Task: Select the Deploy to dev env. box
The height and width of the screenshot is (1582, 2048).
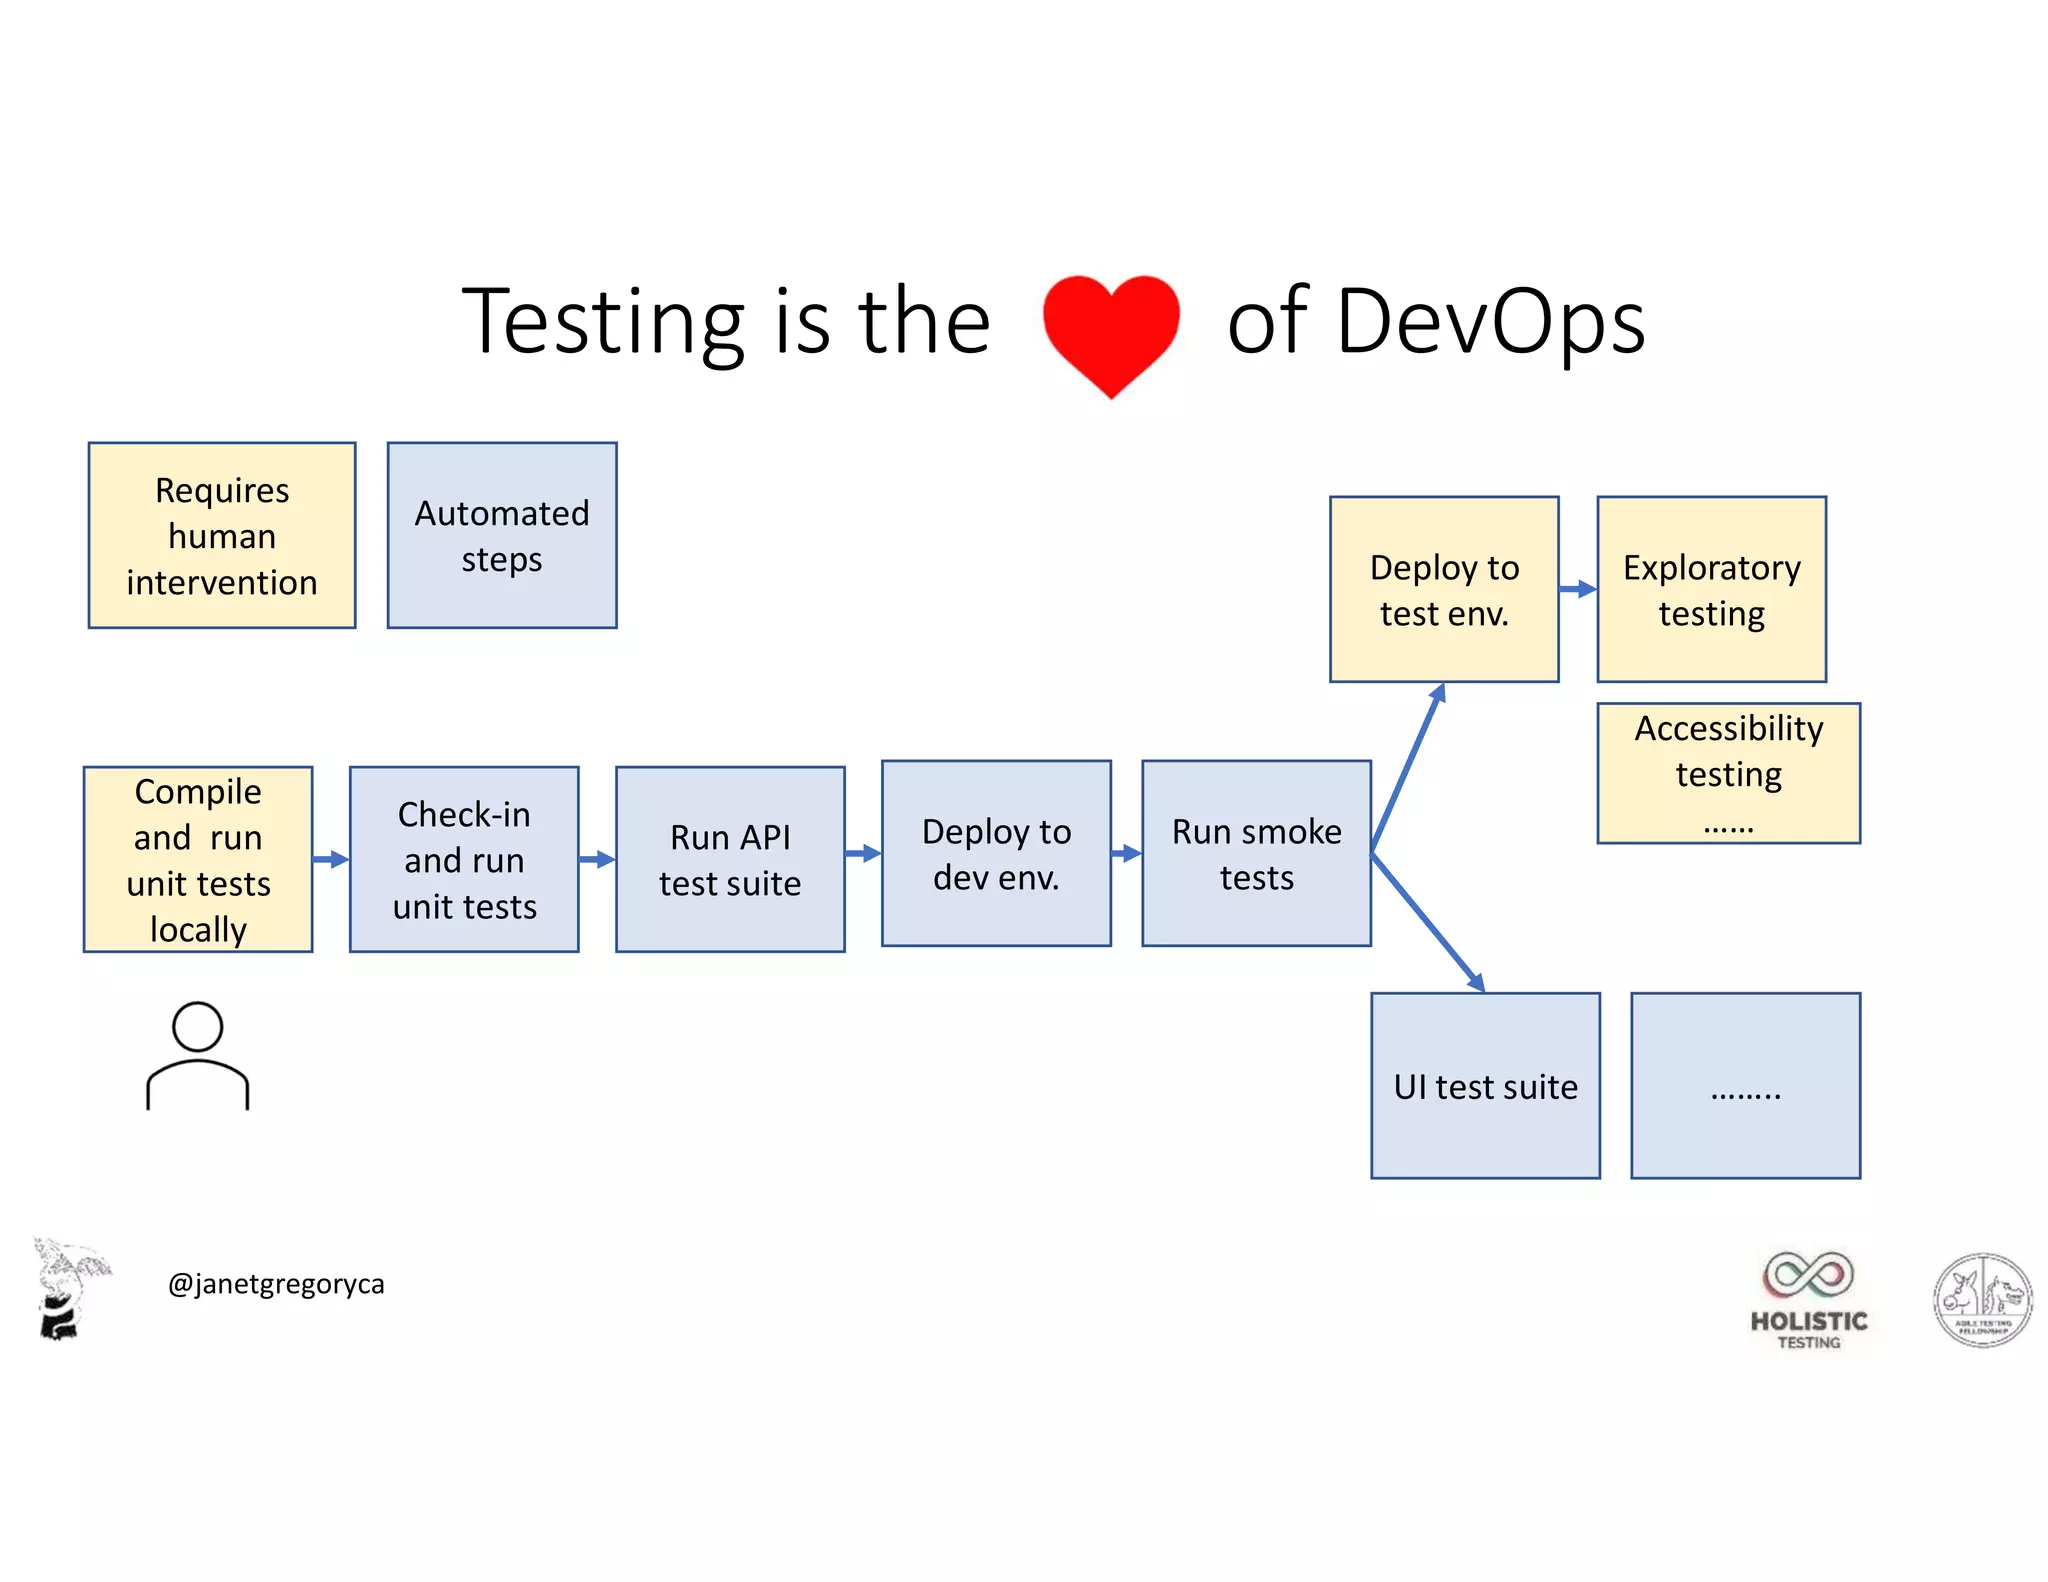Action: coord(996,853)
